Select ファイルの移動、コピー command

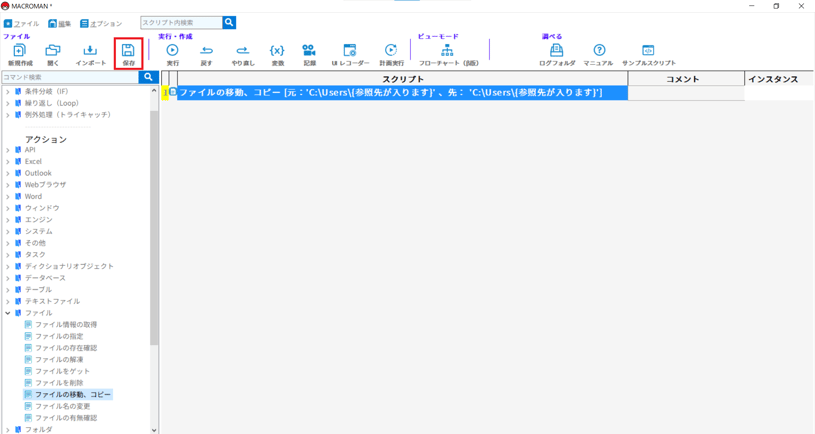coord(73,394)
